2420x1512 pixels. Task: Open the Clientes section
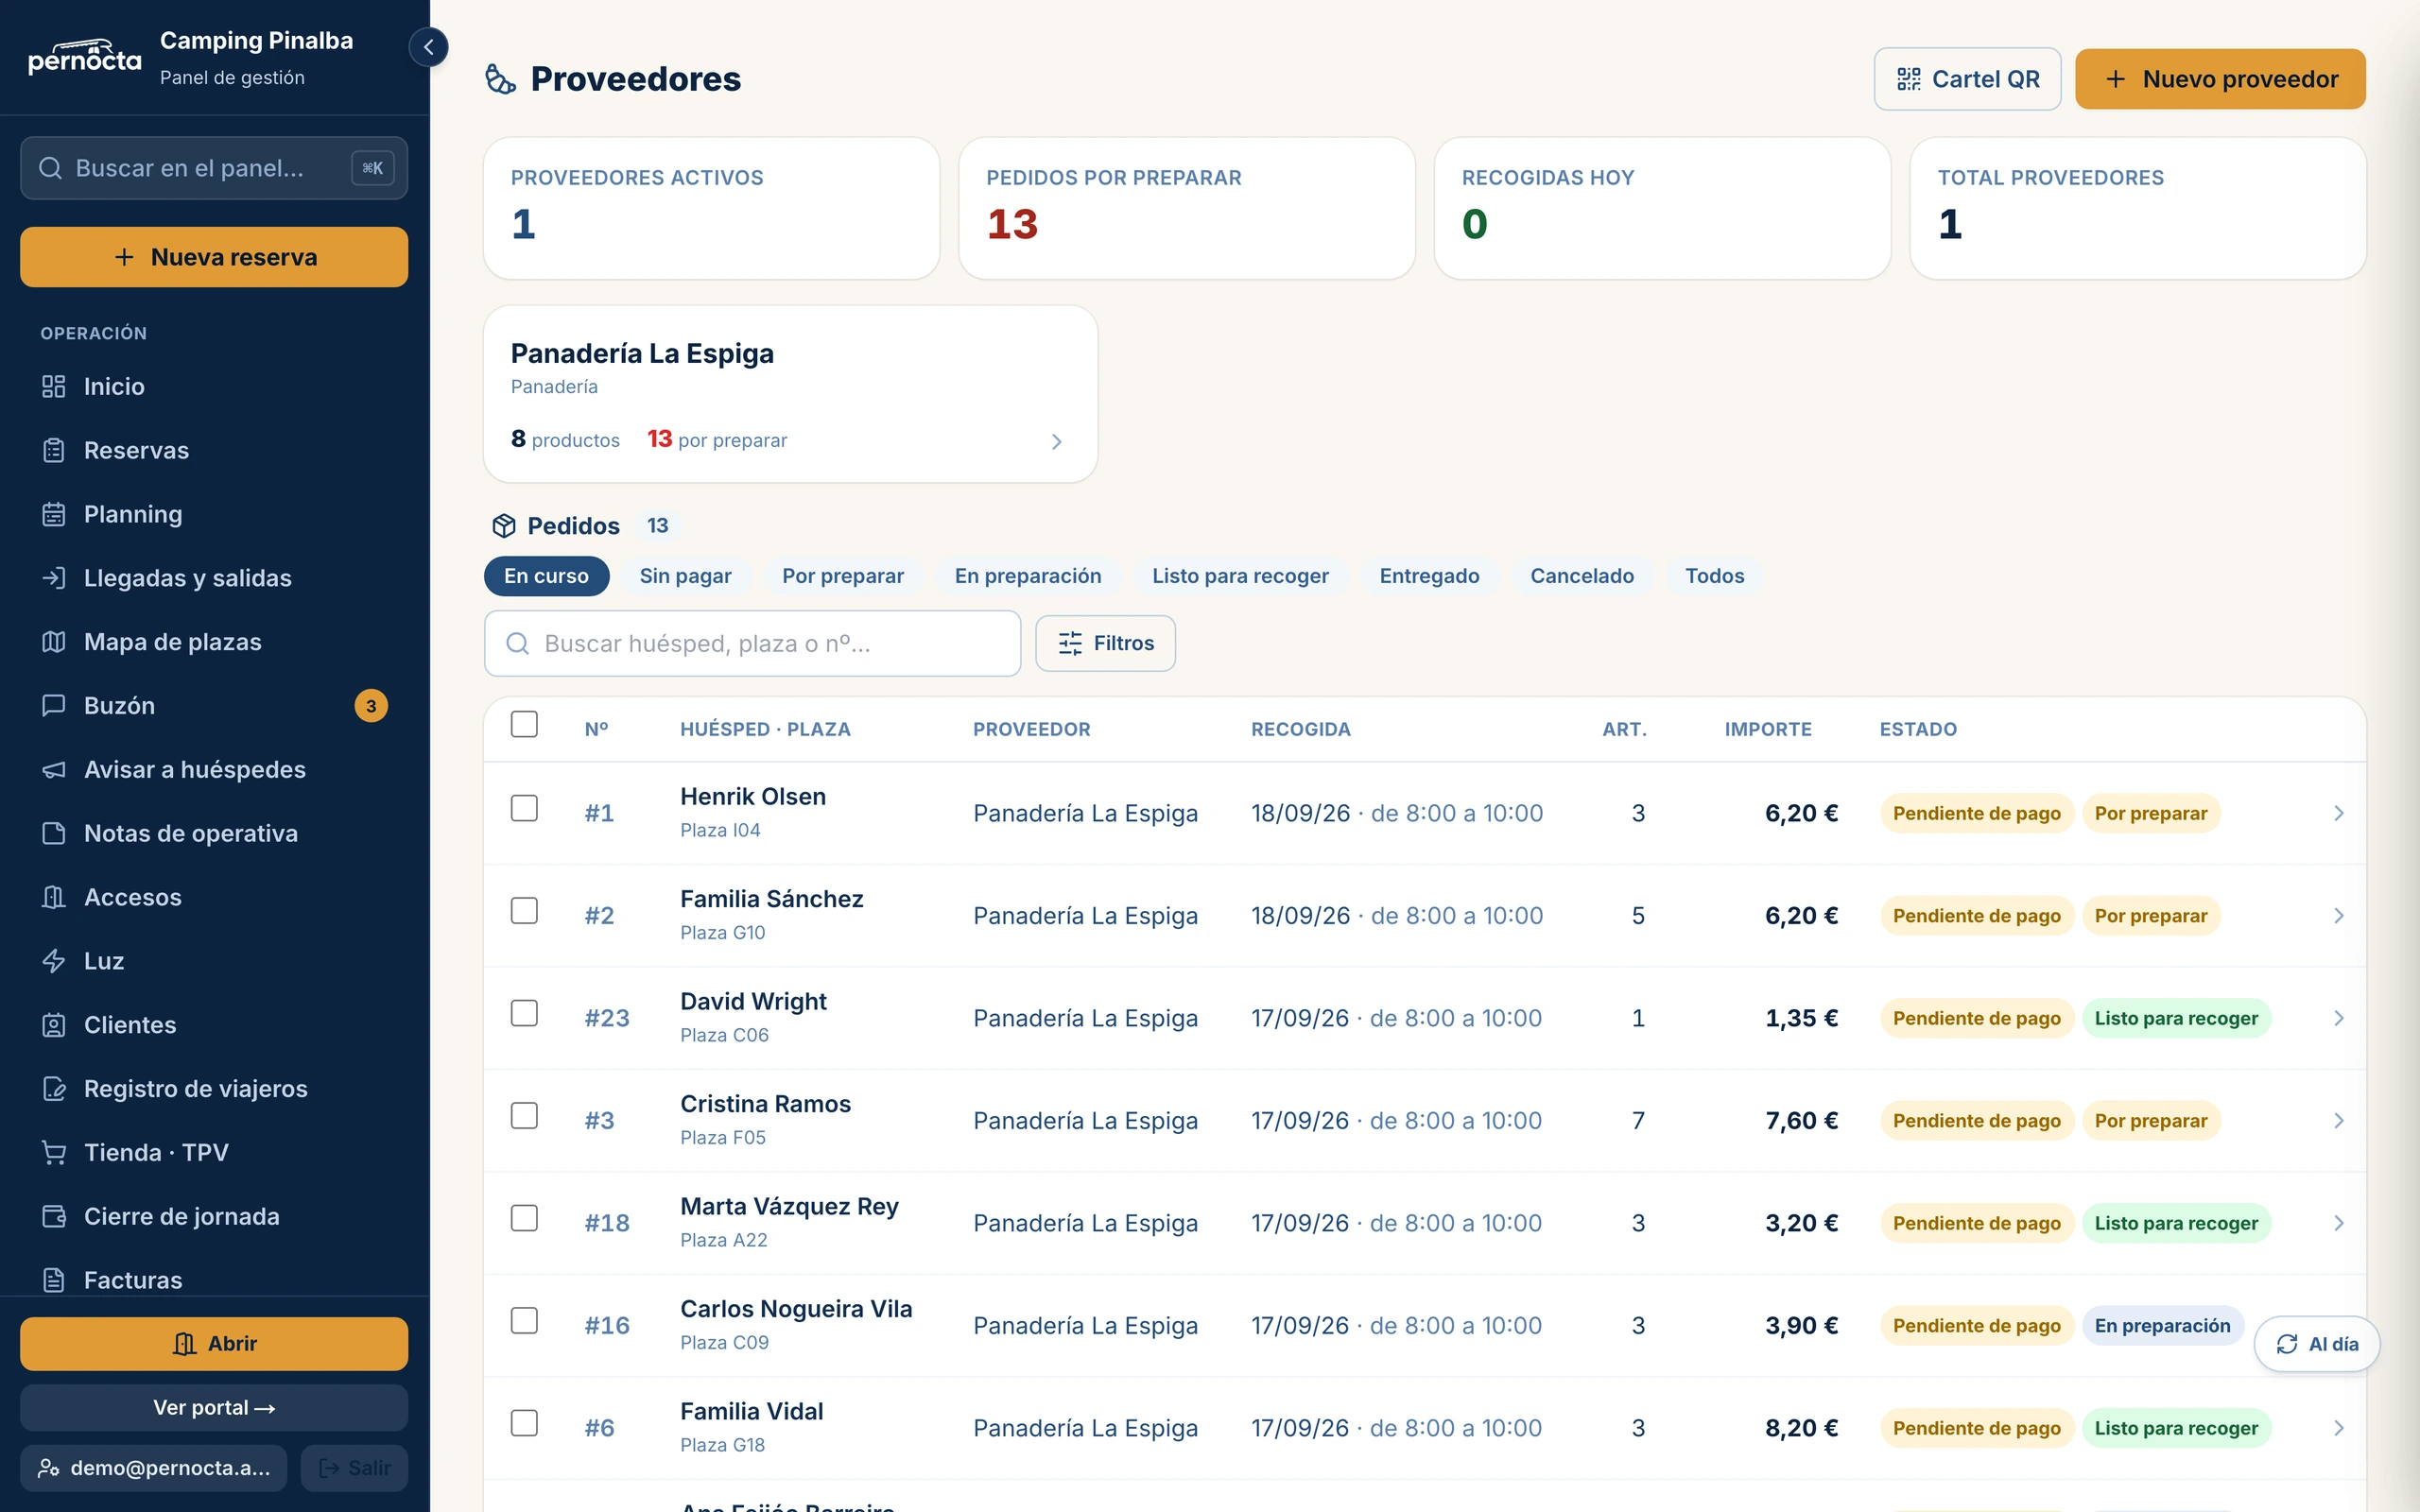point(214,1025)
